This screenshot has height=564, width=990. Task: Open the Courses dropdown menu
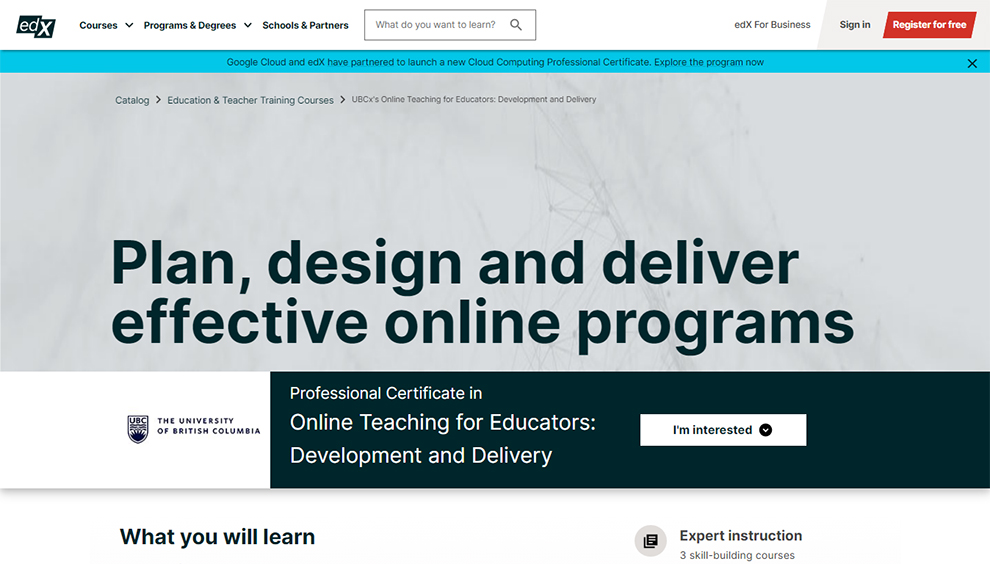point(106,25)
